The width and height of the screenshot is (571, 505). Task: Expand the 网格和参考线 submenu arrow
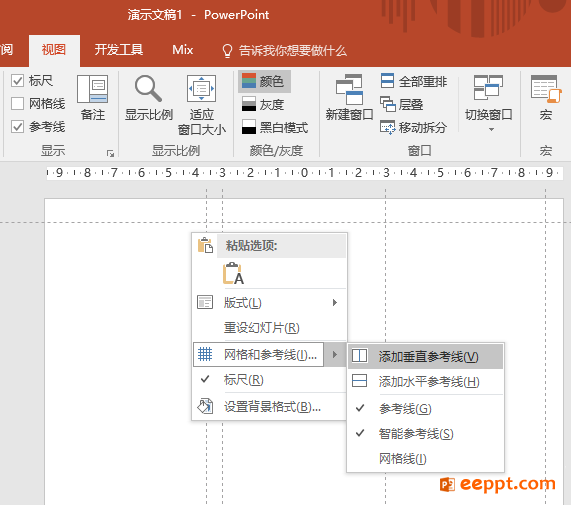335,354
